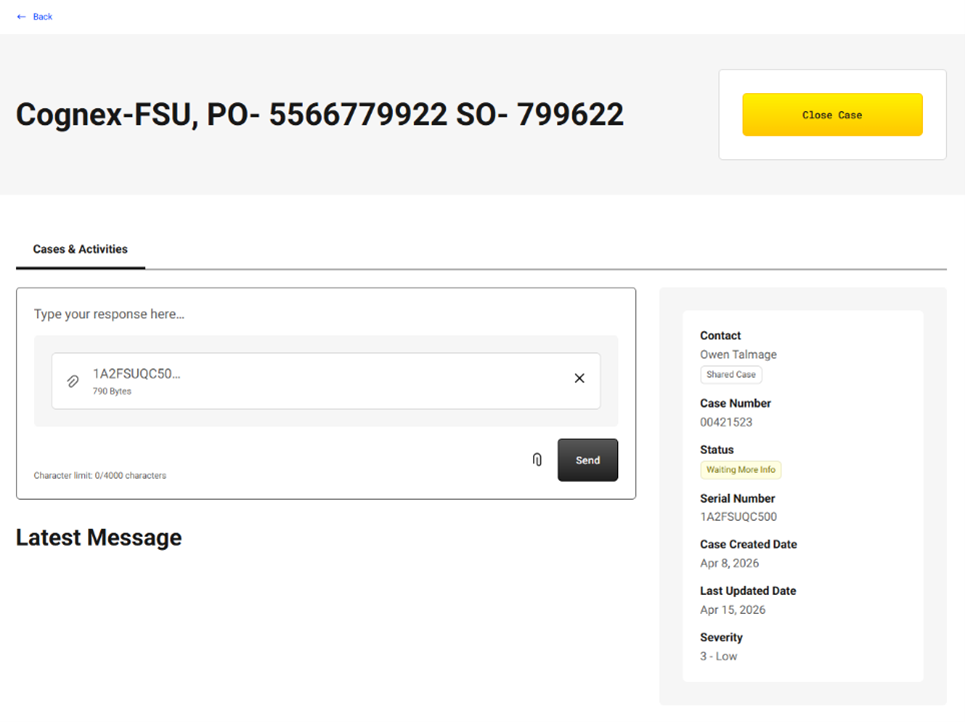
Task: Click the last updated date Apr 15, 2026
Action: tap(732, 610)
